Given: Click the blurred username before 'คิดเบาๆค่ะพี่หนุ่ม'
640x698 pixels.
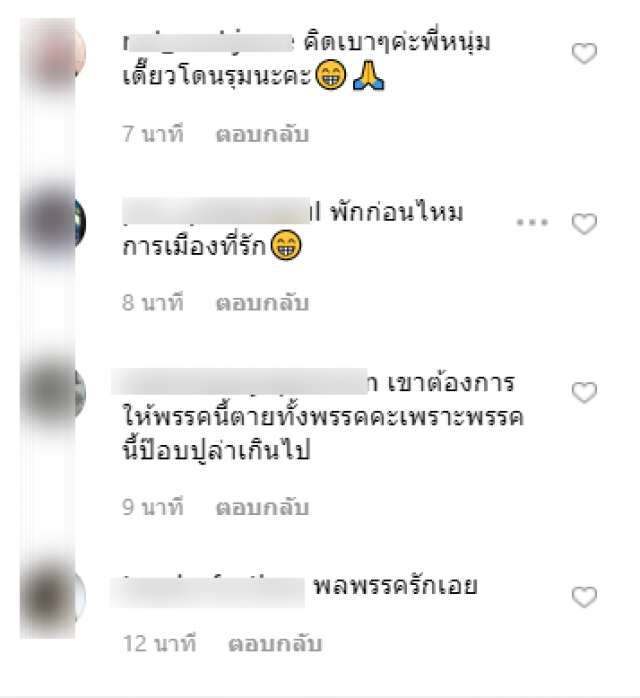Looking at the screenshot, I should click(208, 44).
